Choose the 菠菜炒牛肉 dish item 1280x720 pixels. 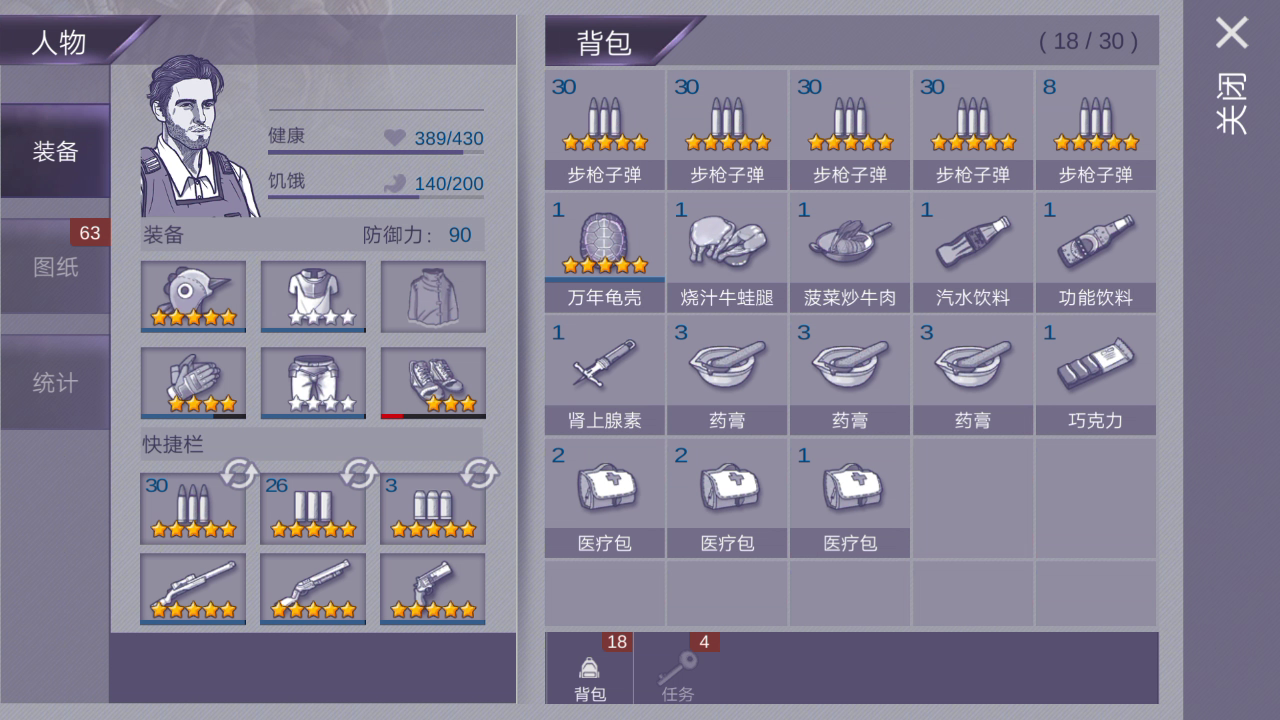(x=850, y=253)
